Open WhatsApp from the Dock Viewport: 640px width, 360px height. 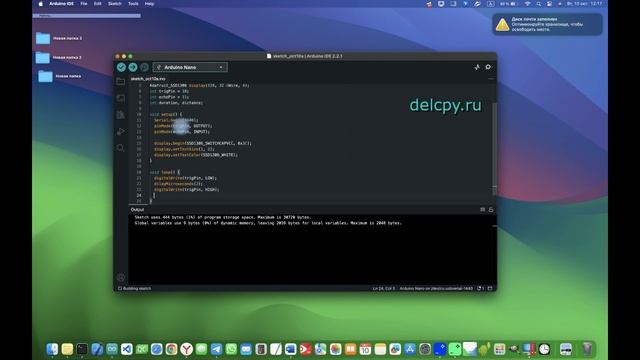pos(231,349)
